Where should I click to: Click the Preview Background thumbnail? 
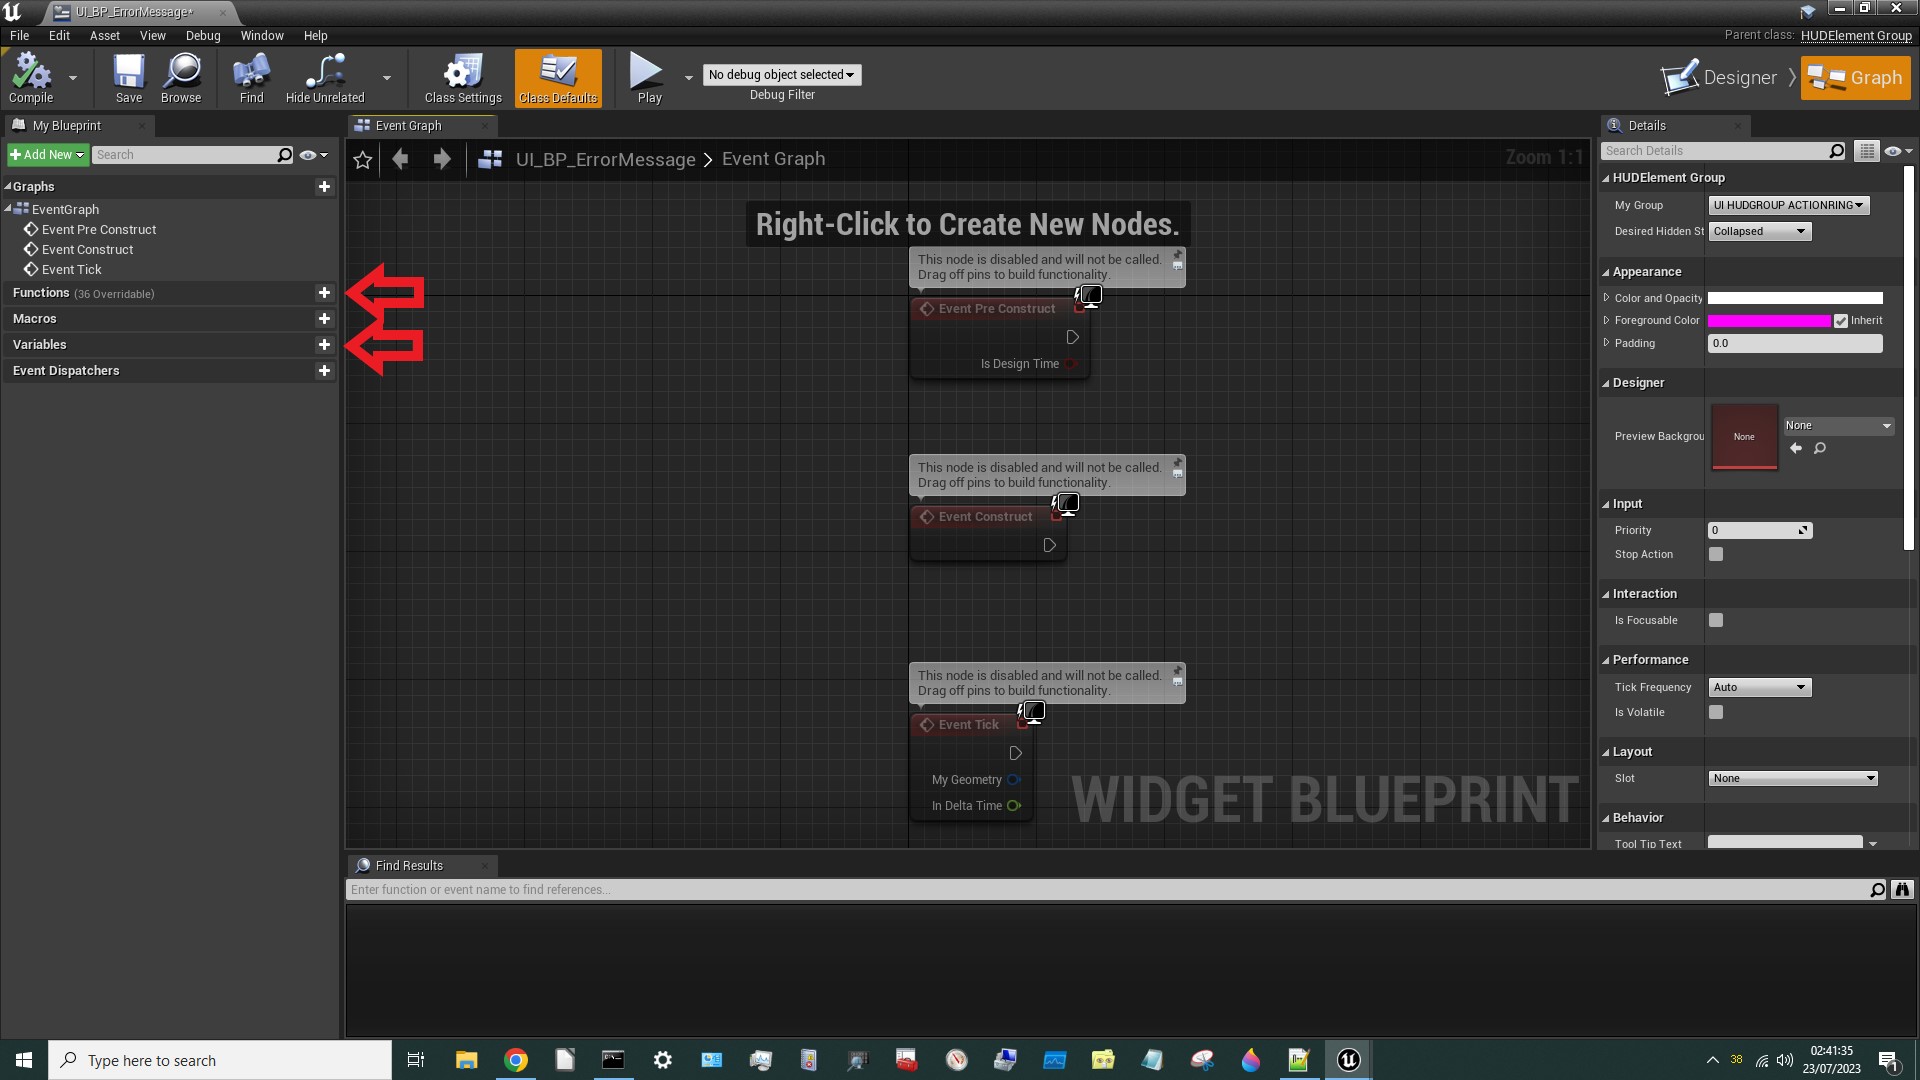1744,437
